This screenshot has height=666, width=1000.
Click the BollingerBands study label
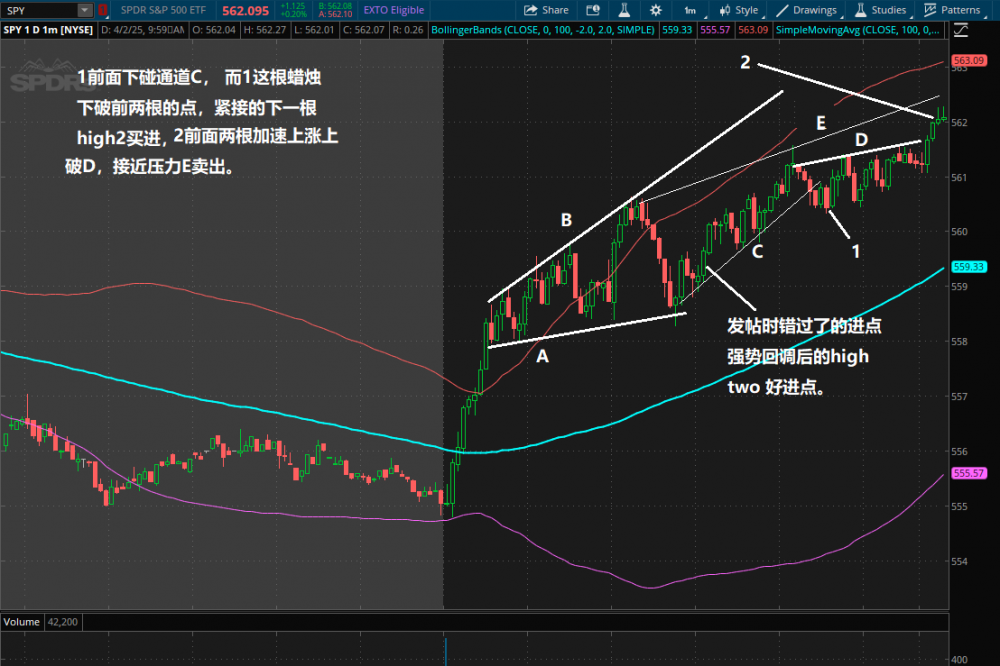[543, 30]
